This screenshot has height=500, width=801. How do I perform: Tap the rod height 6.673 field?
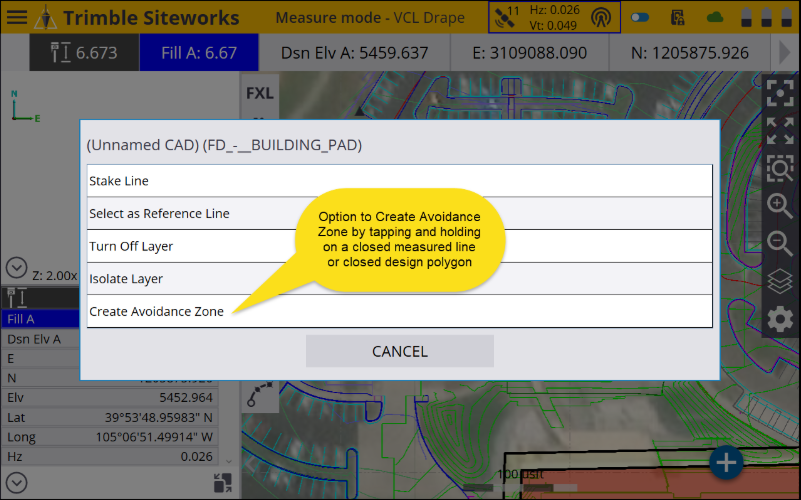84,53
